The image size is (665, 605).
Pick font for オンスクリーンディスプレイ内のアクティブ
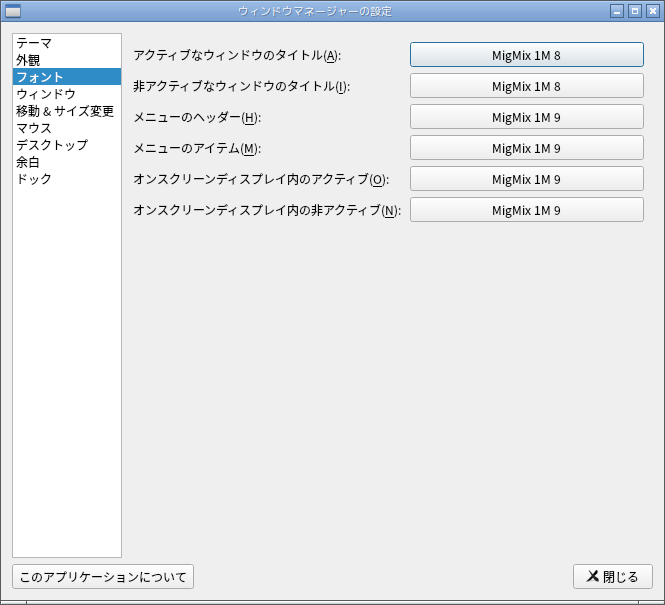coord(527,178)
